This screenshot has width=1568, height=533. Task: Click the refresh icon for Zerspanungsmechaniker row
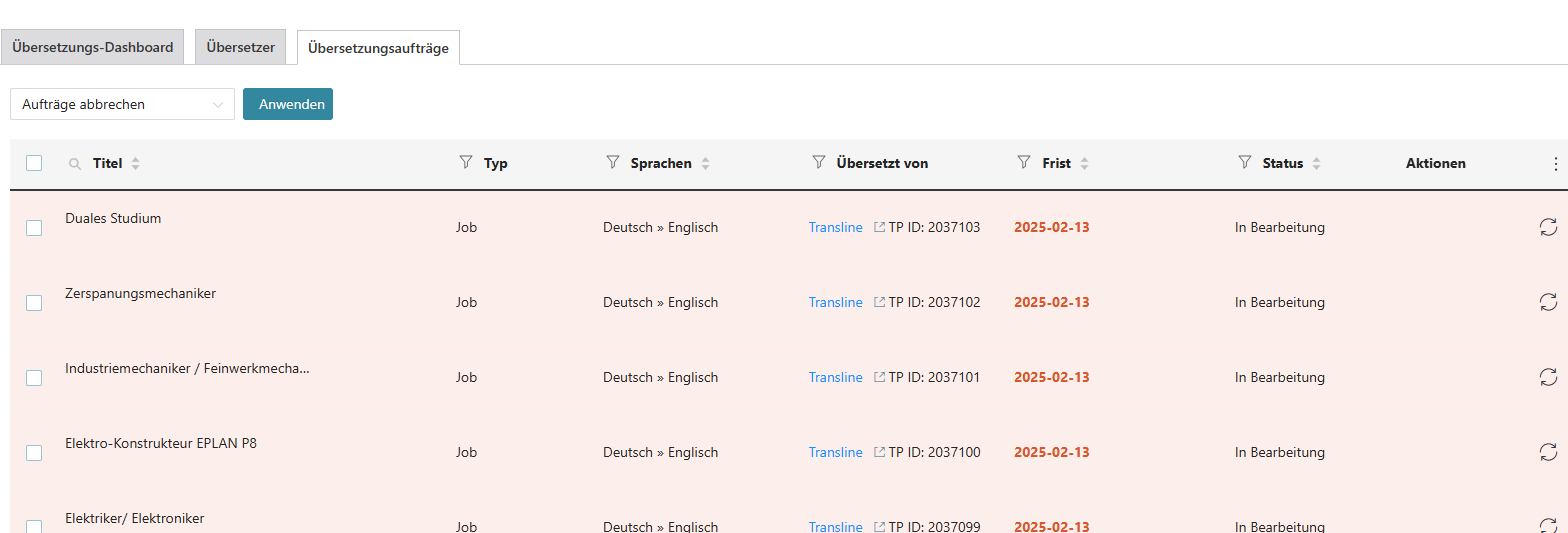click(1548, 302)
